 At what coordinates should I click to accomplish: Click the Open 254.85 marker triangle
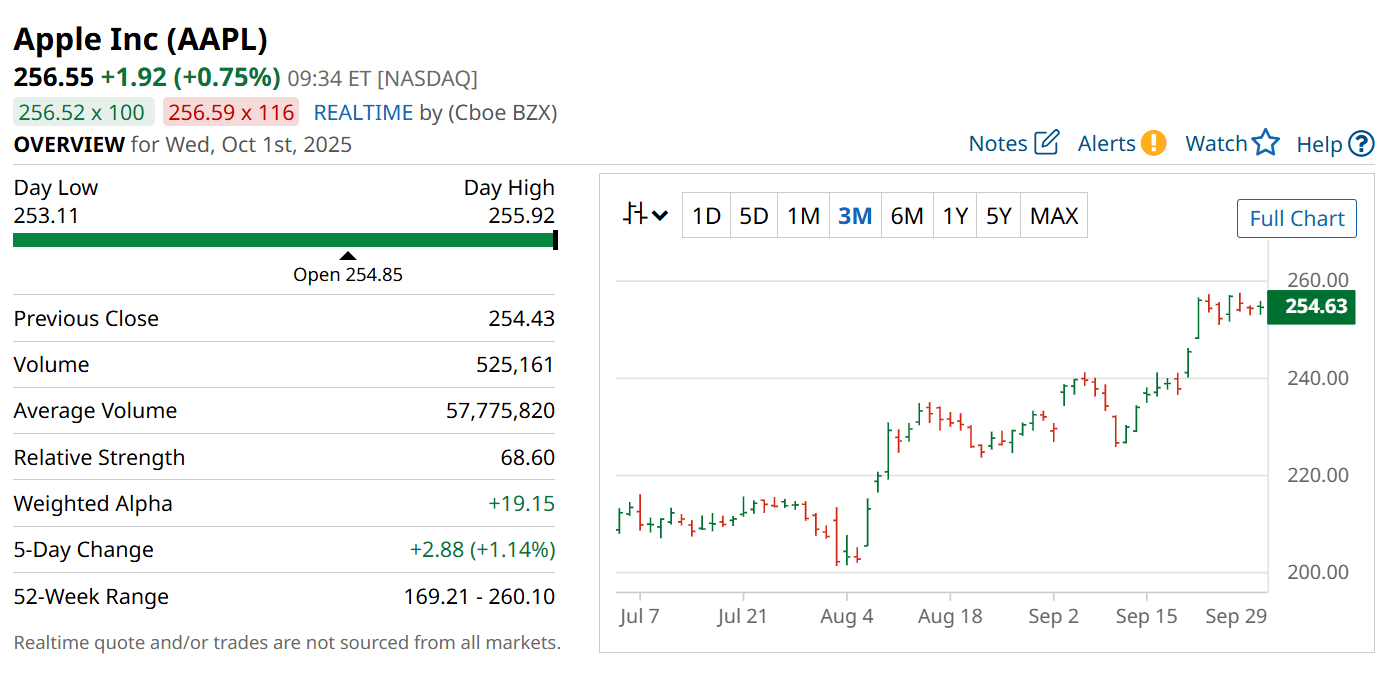(347, 256)
